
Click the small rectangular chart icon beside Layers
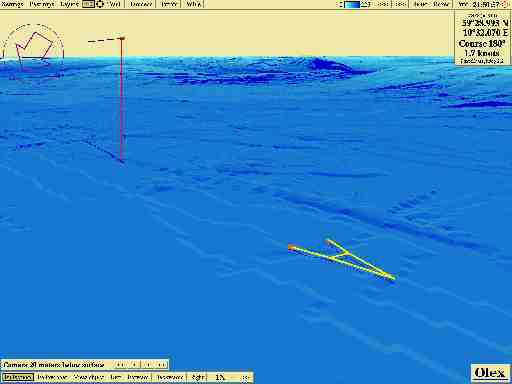[x=88, y=4]
